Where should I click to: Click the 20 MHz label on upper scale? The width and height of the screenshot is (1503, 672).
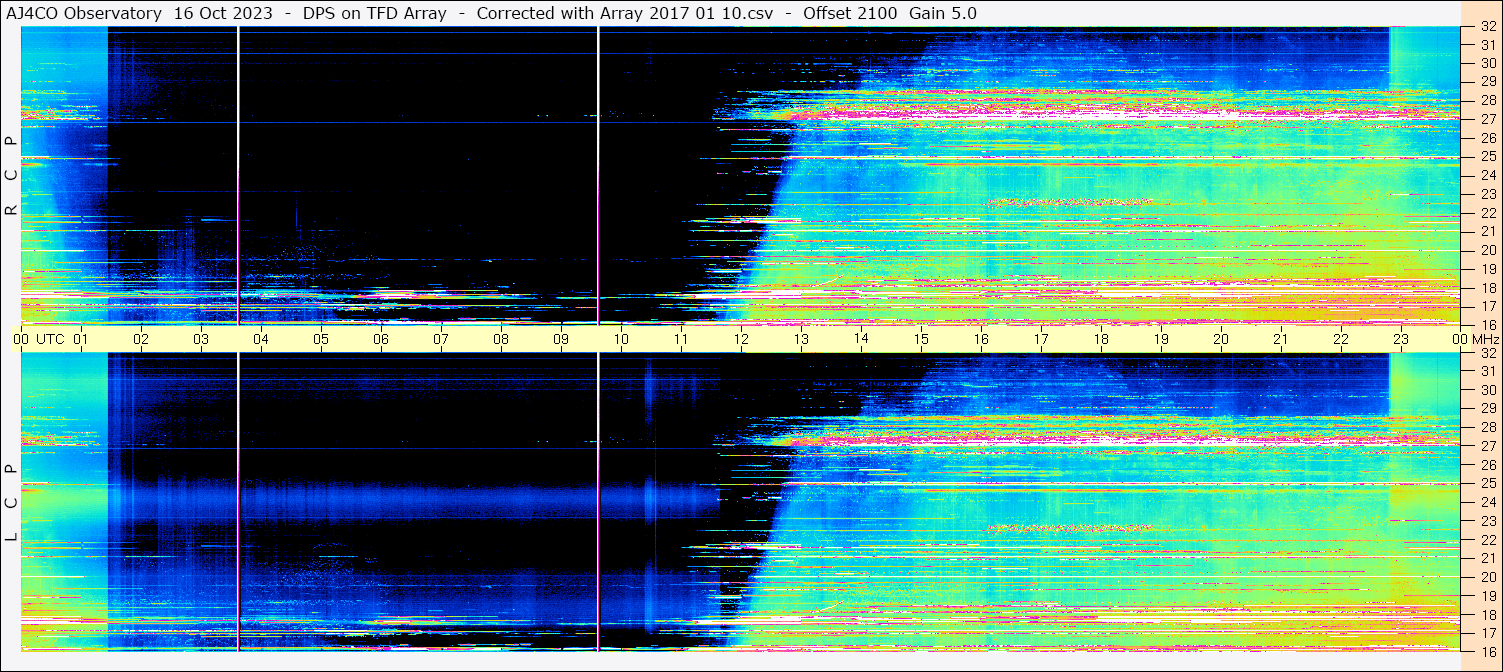point(1487,249)
